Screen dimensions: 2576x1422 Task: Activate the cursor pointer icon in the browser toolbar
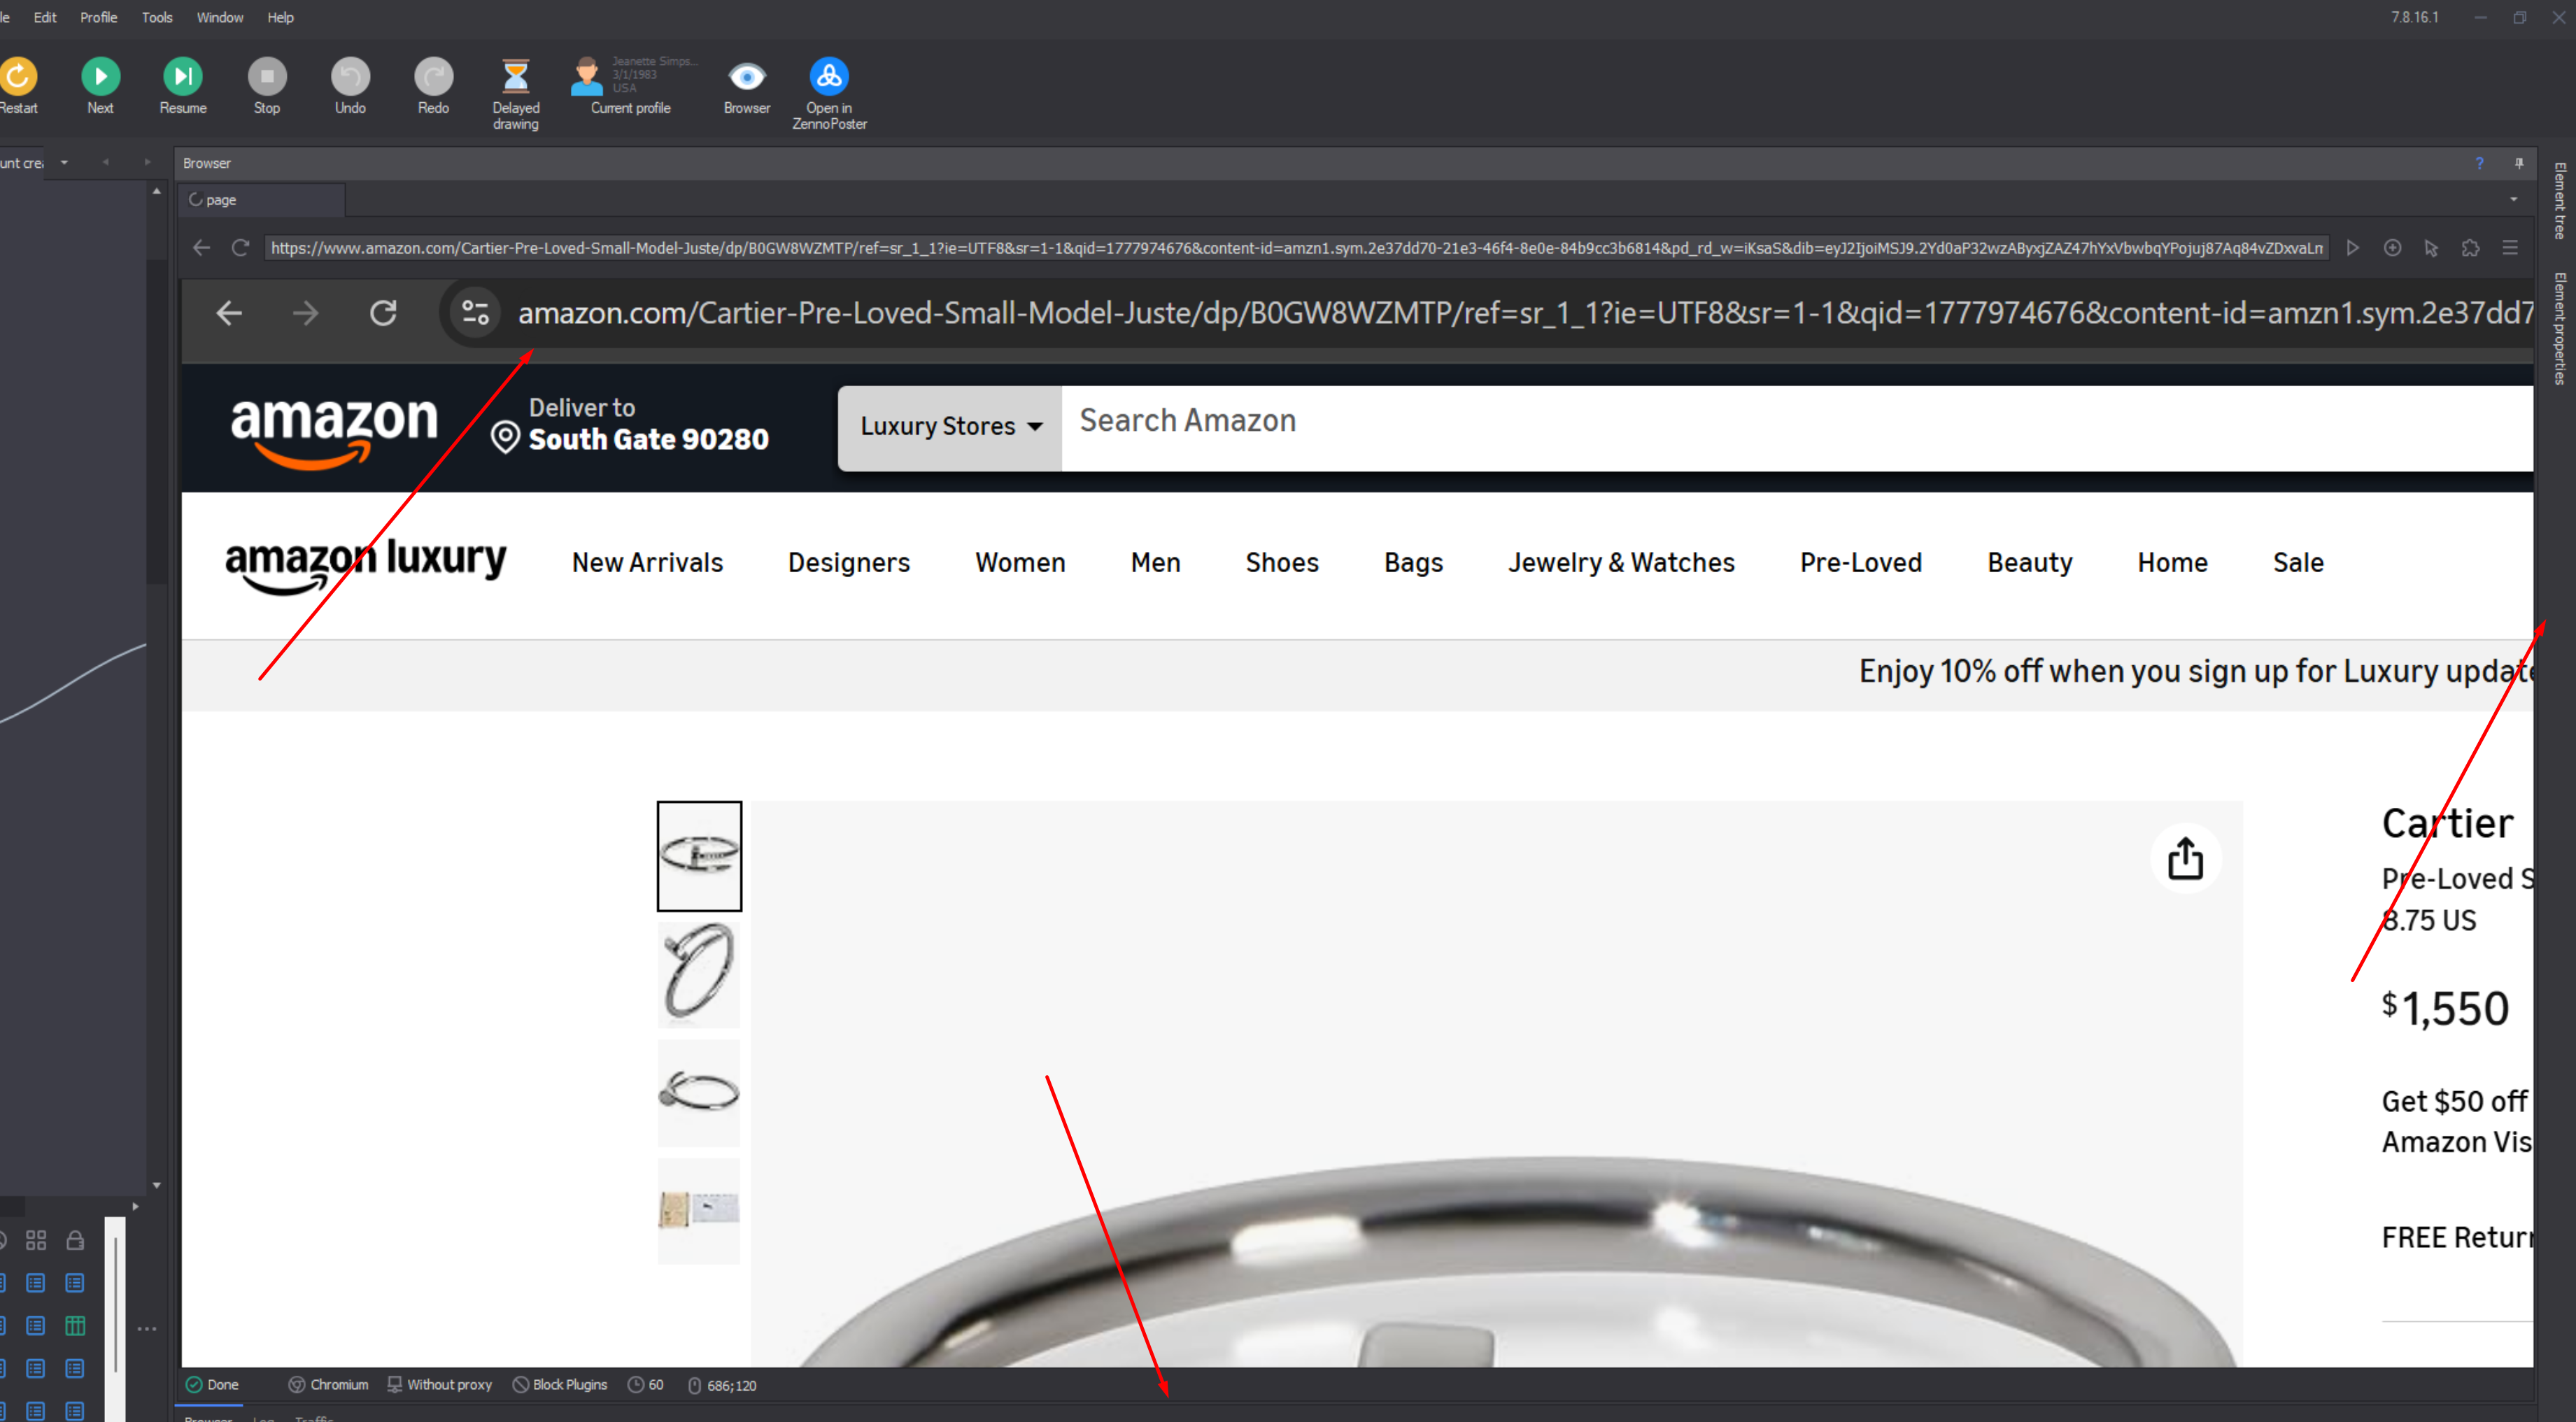(2431, 248)
